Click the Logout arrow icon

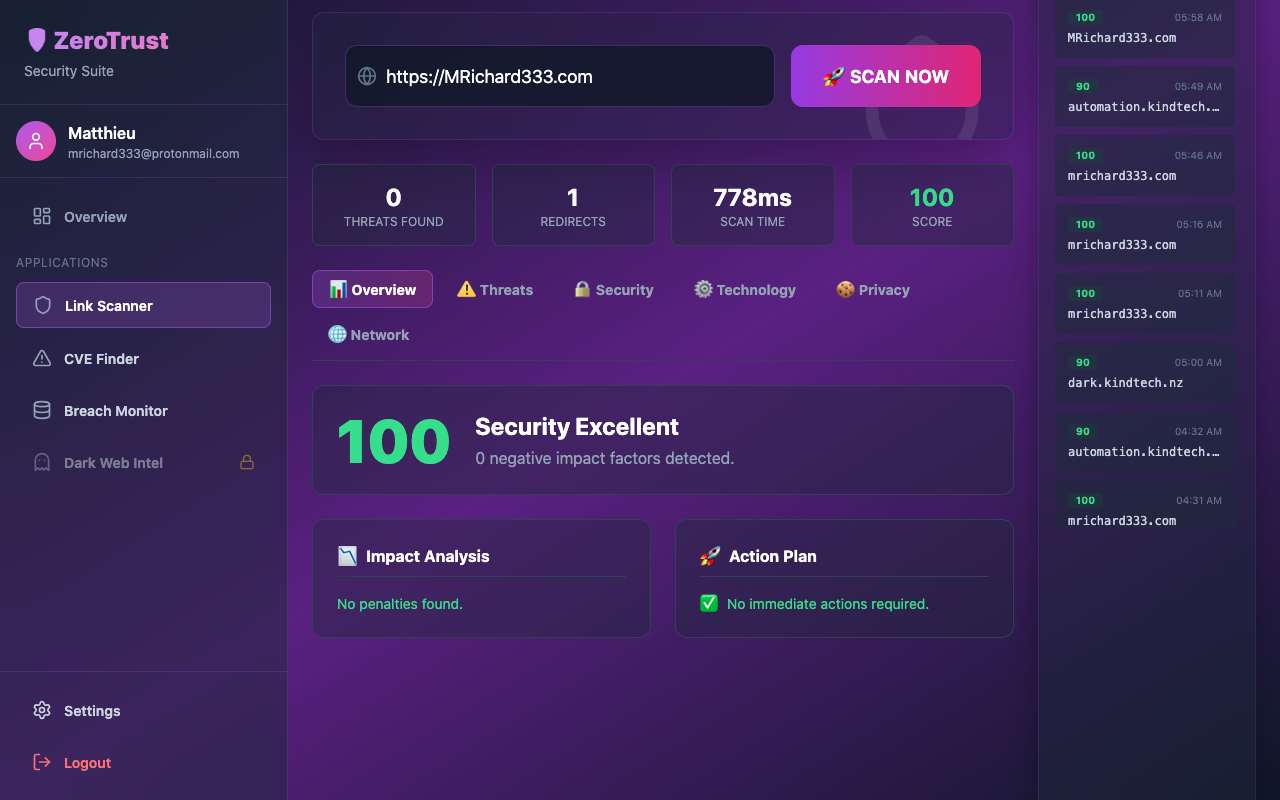click(42, 763)
